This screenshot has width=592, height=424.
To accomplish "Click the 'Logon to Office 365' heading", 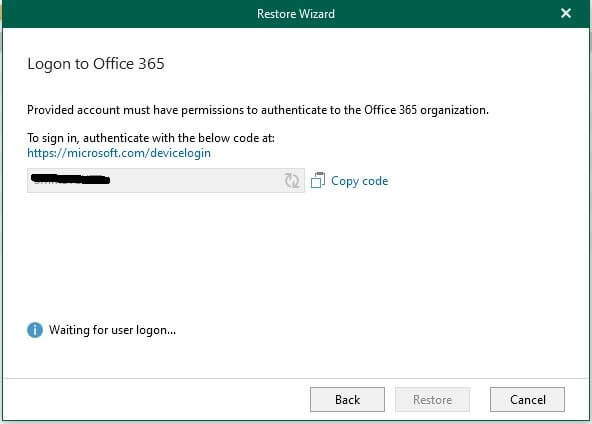I will tap(96, 64).
